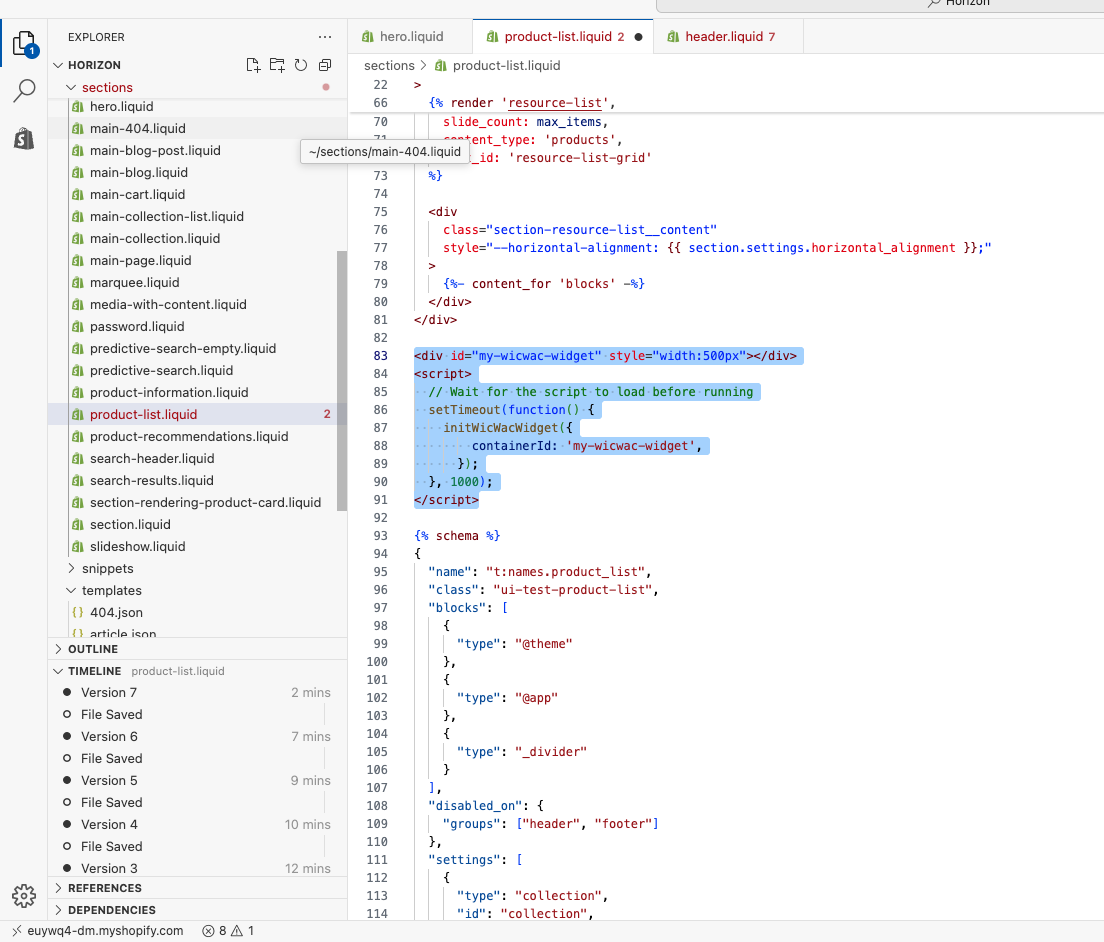Expand the snippets folder
1104x942 pixels.
[x=107, y=568]
